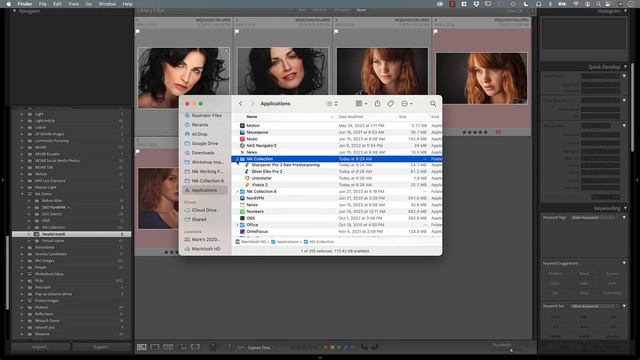Collapse the Quick Develop panel
The height and width of the screenshot is (360, 640).
pos(624,67)
